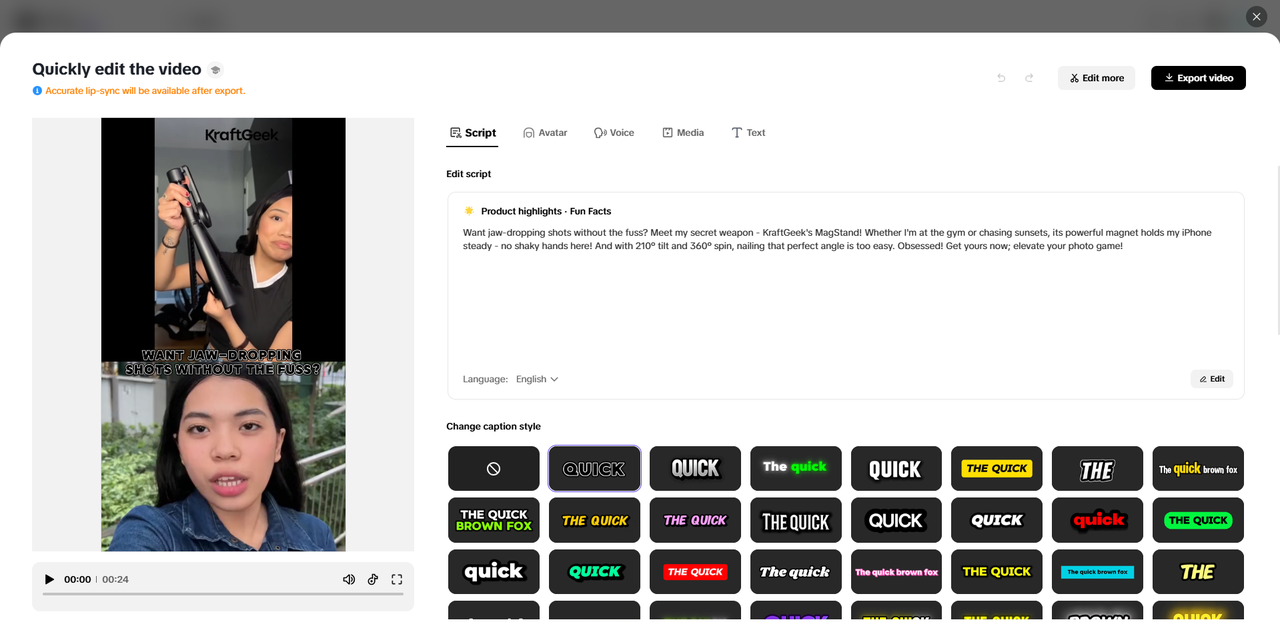This screenshot has width=1280, height=624.
Task: Select the Text tool icon
Action: click(x=737, y=132)
